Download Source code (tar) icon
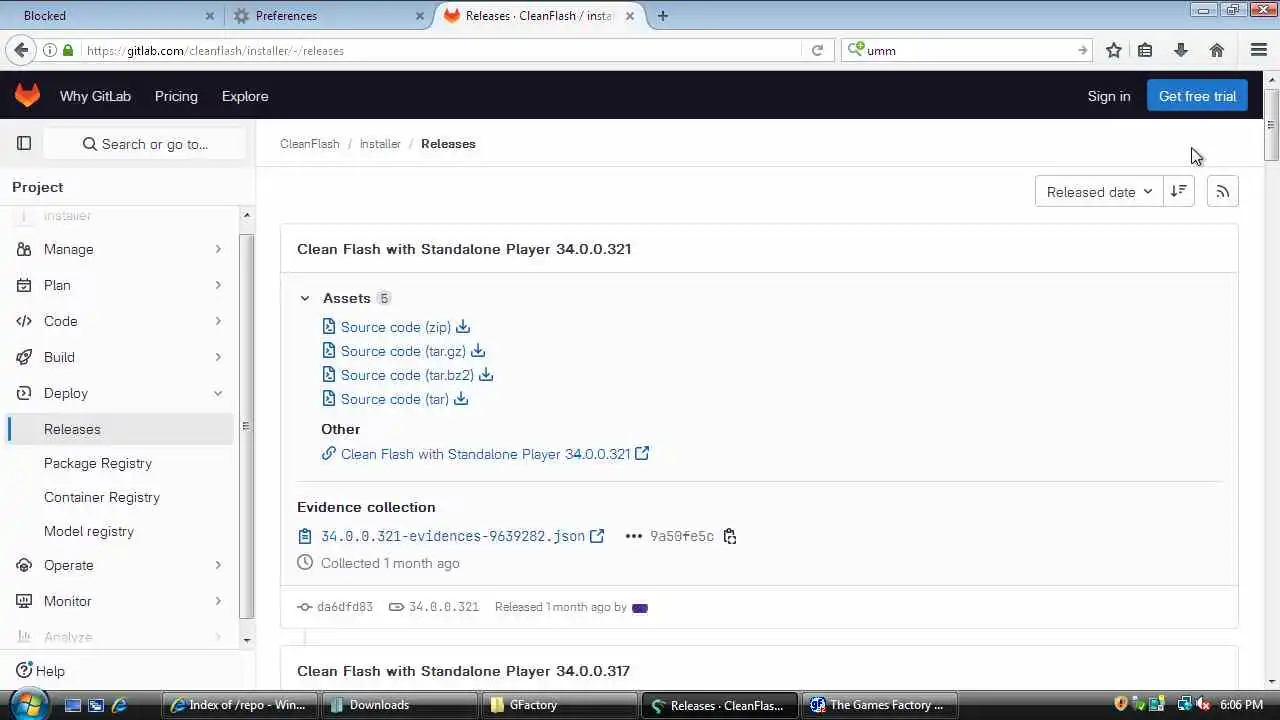 [x=461, y=399]
